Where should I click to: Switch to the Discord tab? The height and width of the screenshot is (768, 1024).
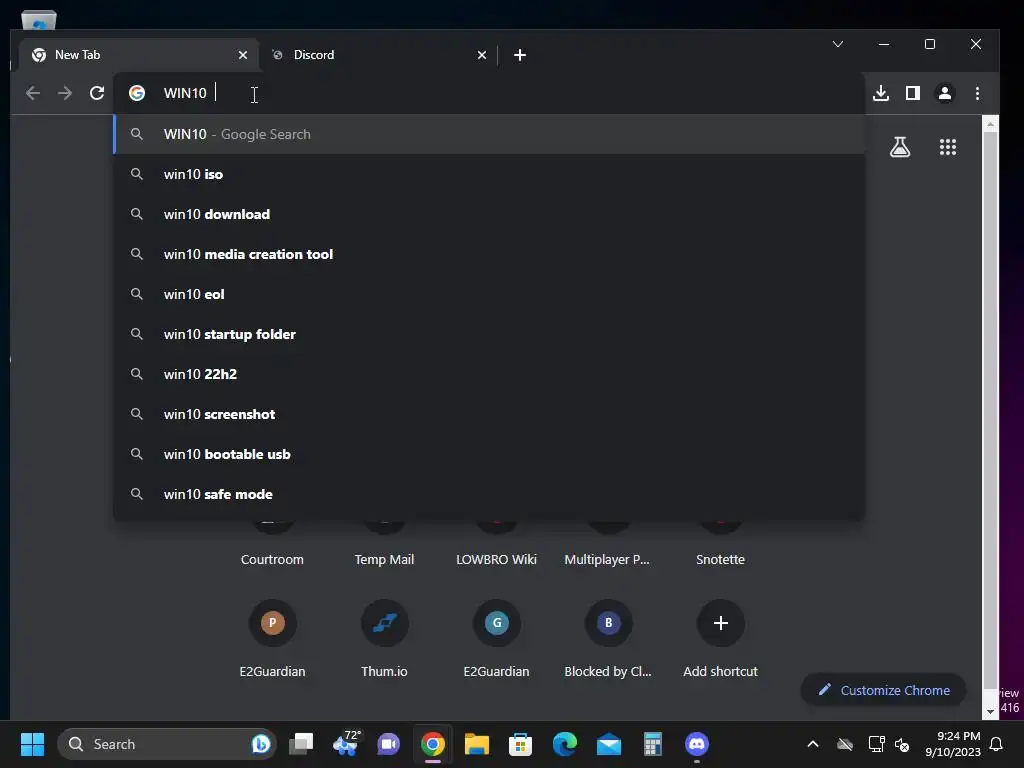click(379, 55)
